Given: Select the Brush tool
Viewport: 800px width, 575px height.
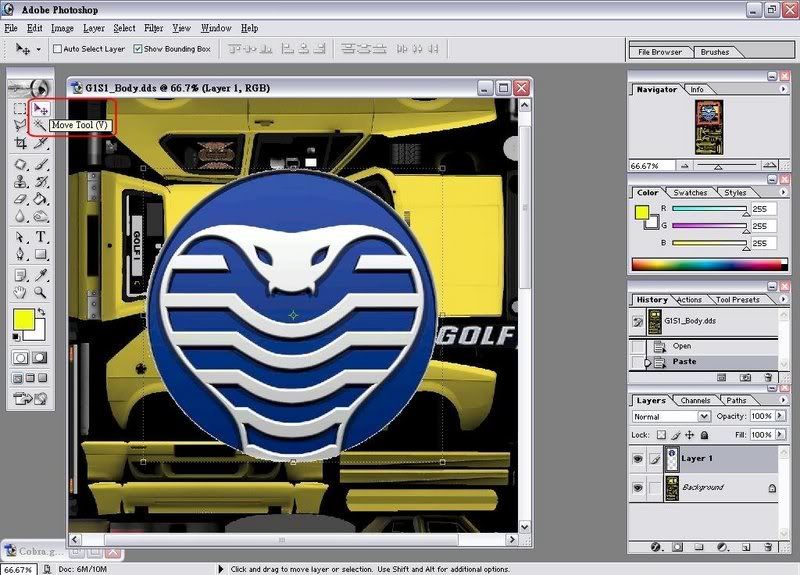Looking at the screenshot, I should click(41, 164).
